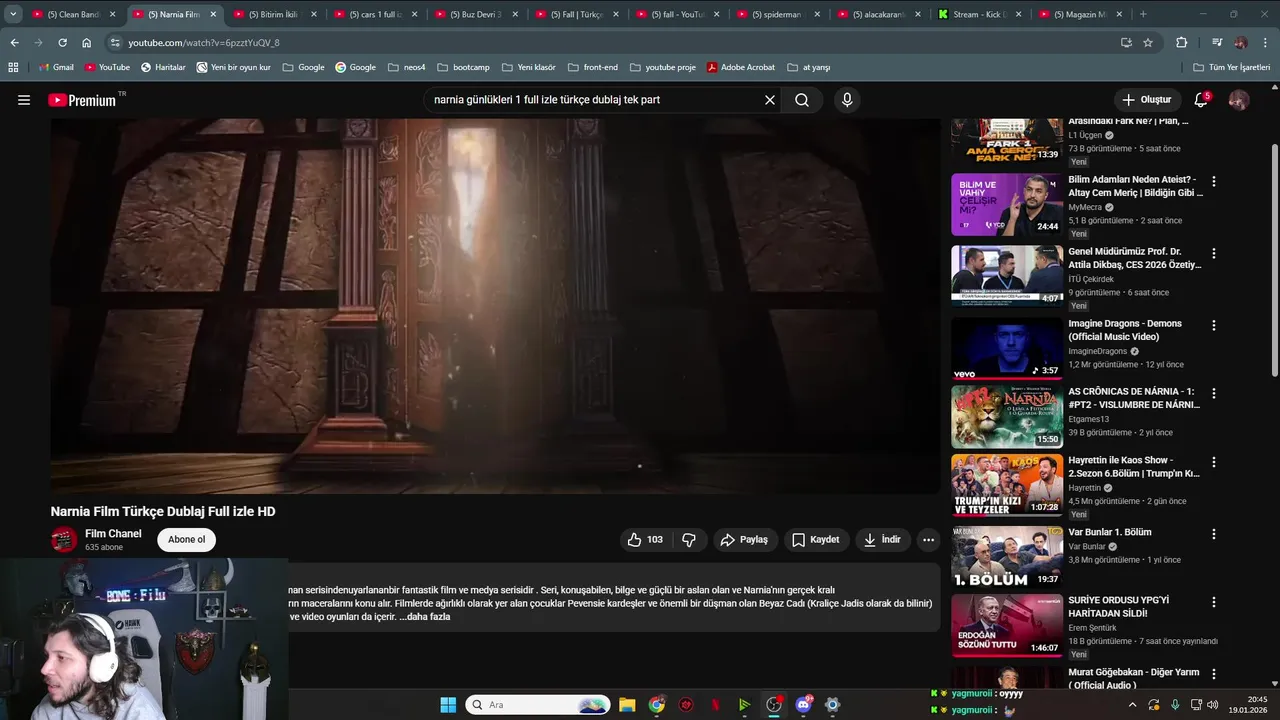The image size is (1280, 720).
Task: Open Windows Start menu
Action: (448, 705)
